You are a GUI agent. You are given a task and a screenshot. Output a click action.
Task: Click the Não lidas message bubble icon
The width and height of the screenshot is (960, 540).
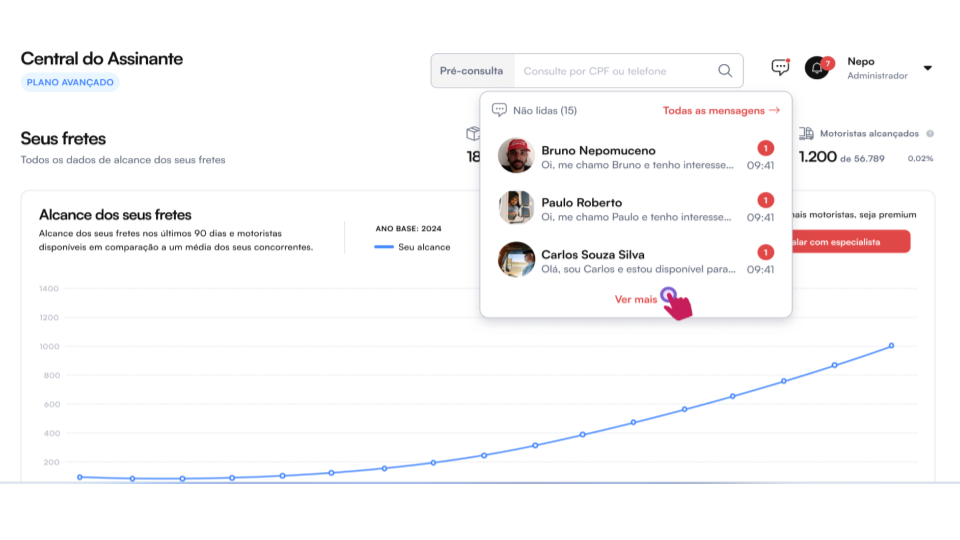(499, 110)
